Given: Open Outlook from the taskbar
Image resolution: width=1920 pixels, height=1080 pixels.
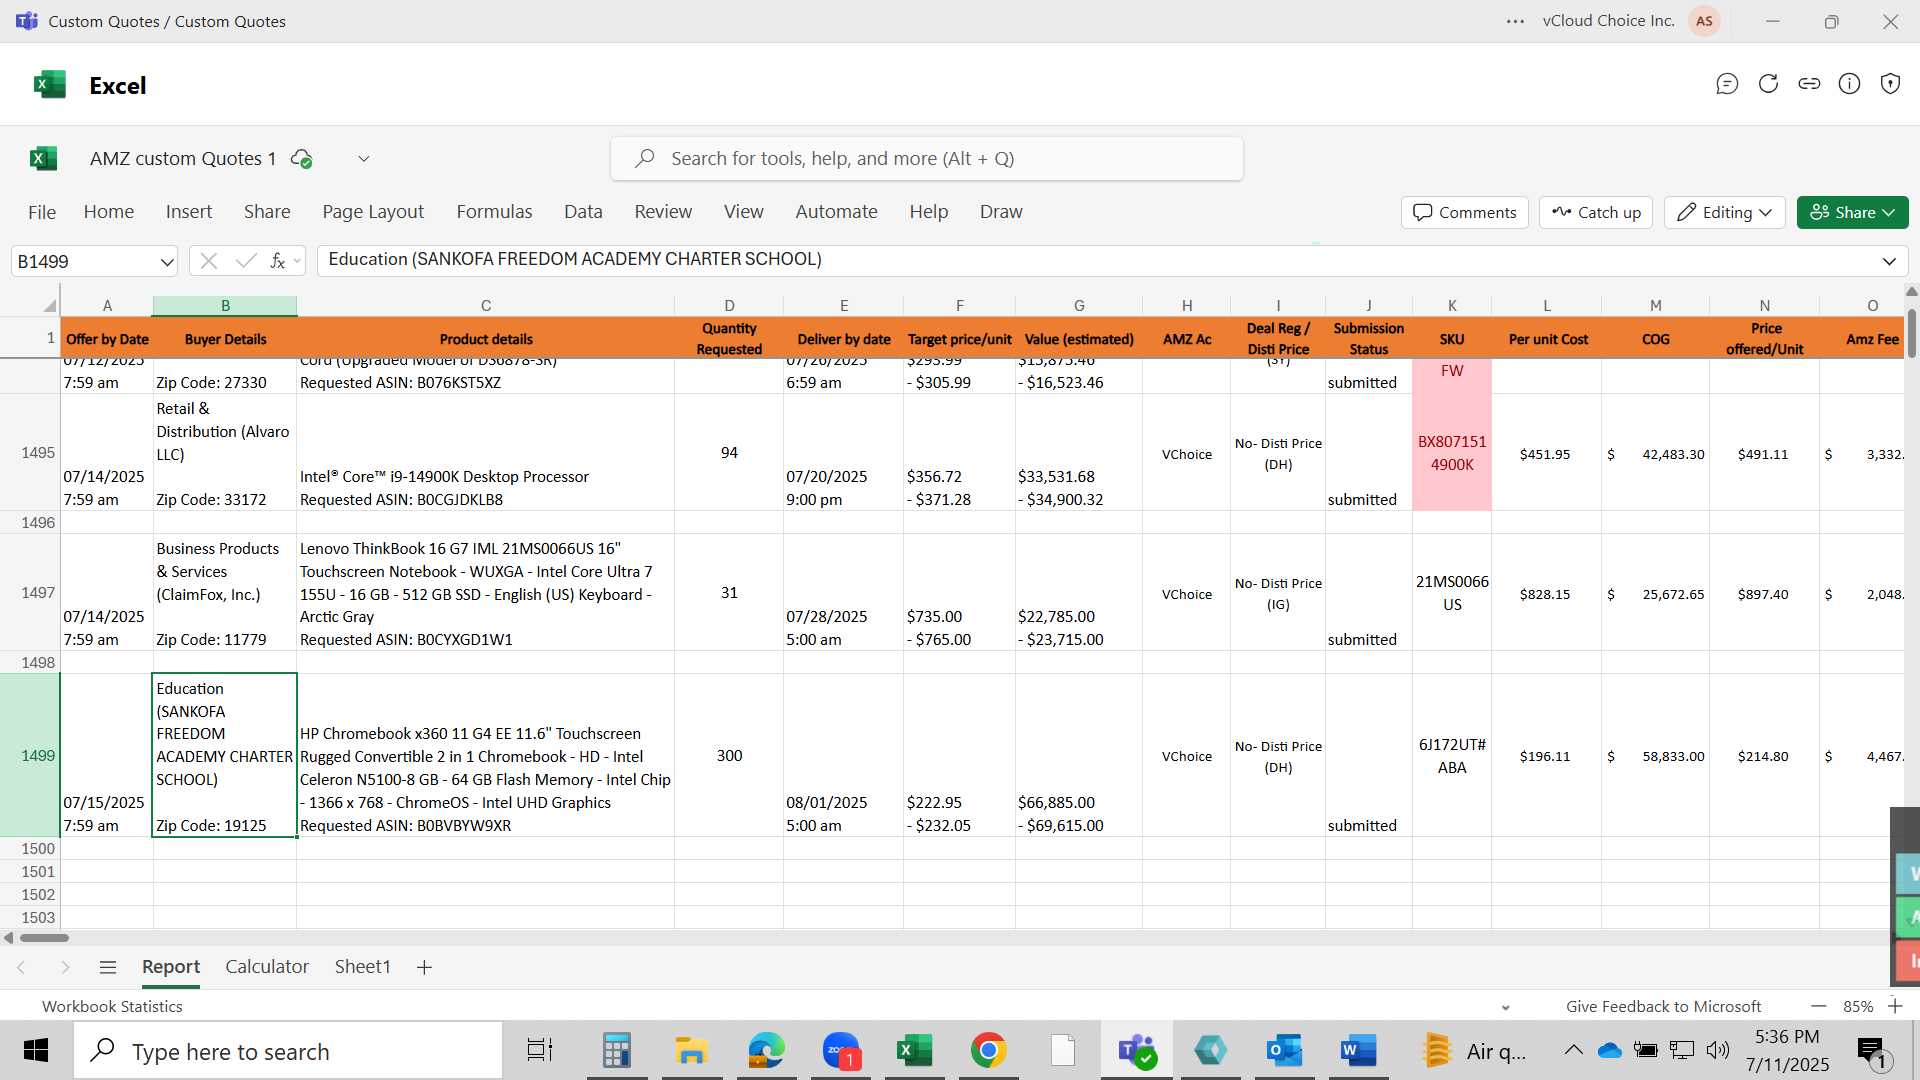Looking at the screenshot, I should (1284, 1051).
